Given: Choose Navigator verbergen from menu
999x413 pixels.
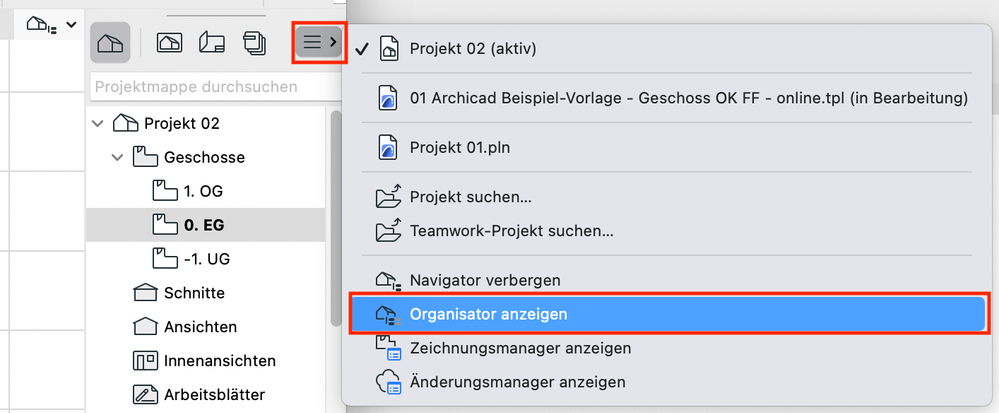Looking at the screenshot, I should coord(484,280).
